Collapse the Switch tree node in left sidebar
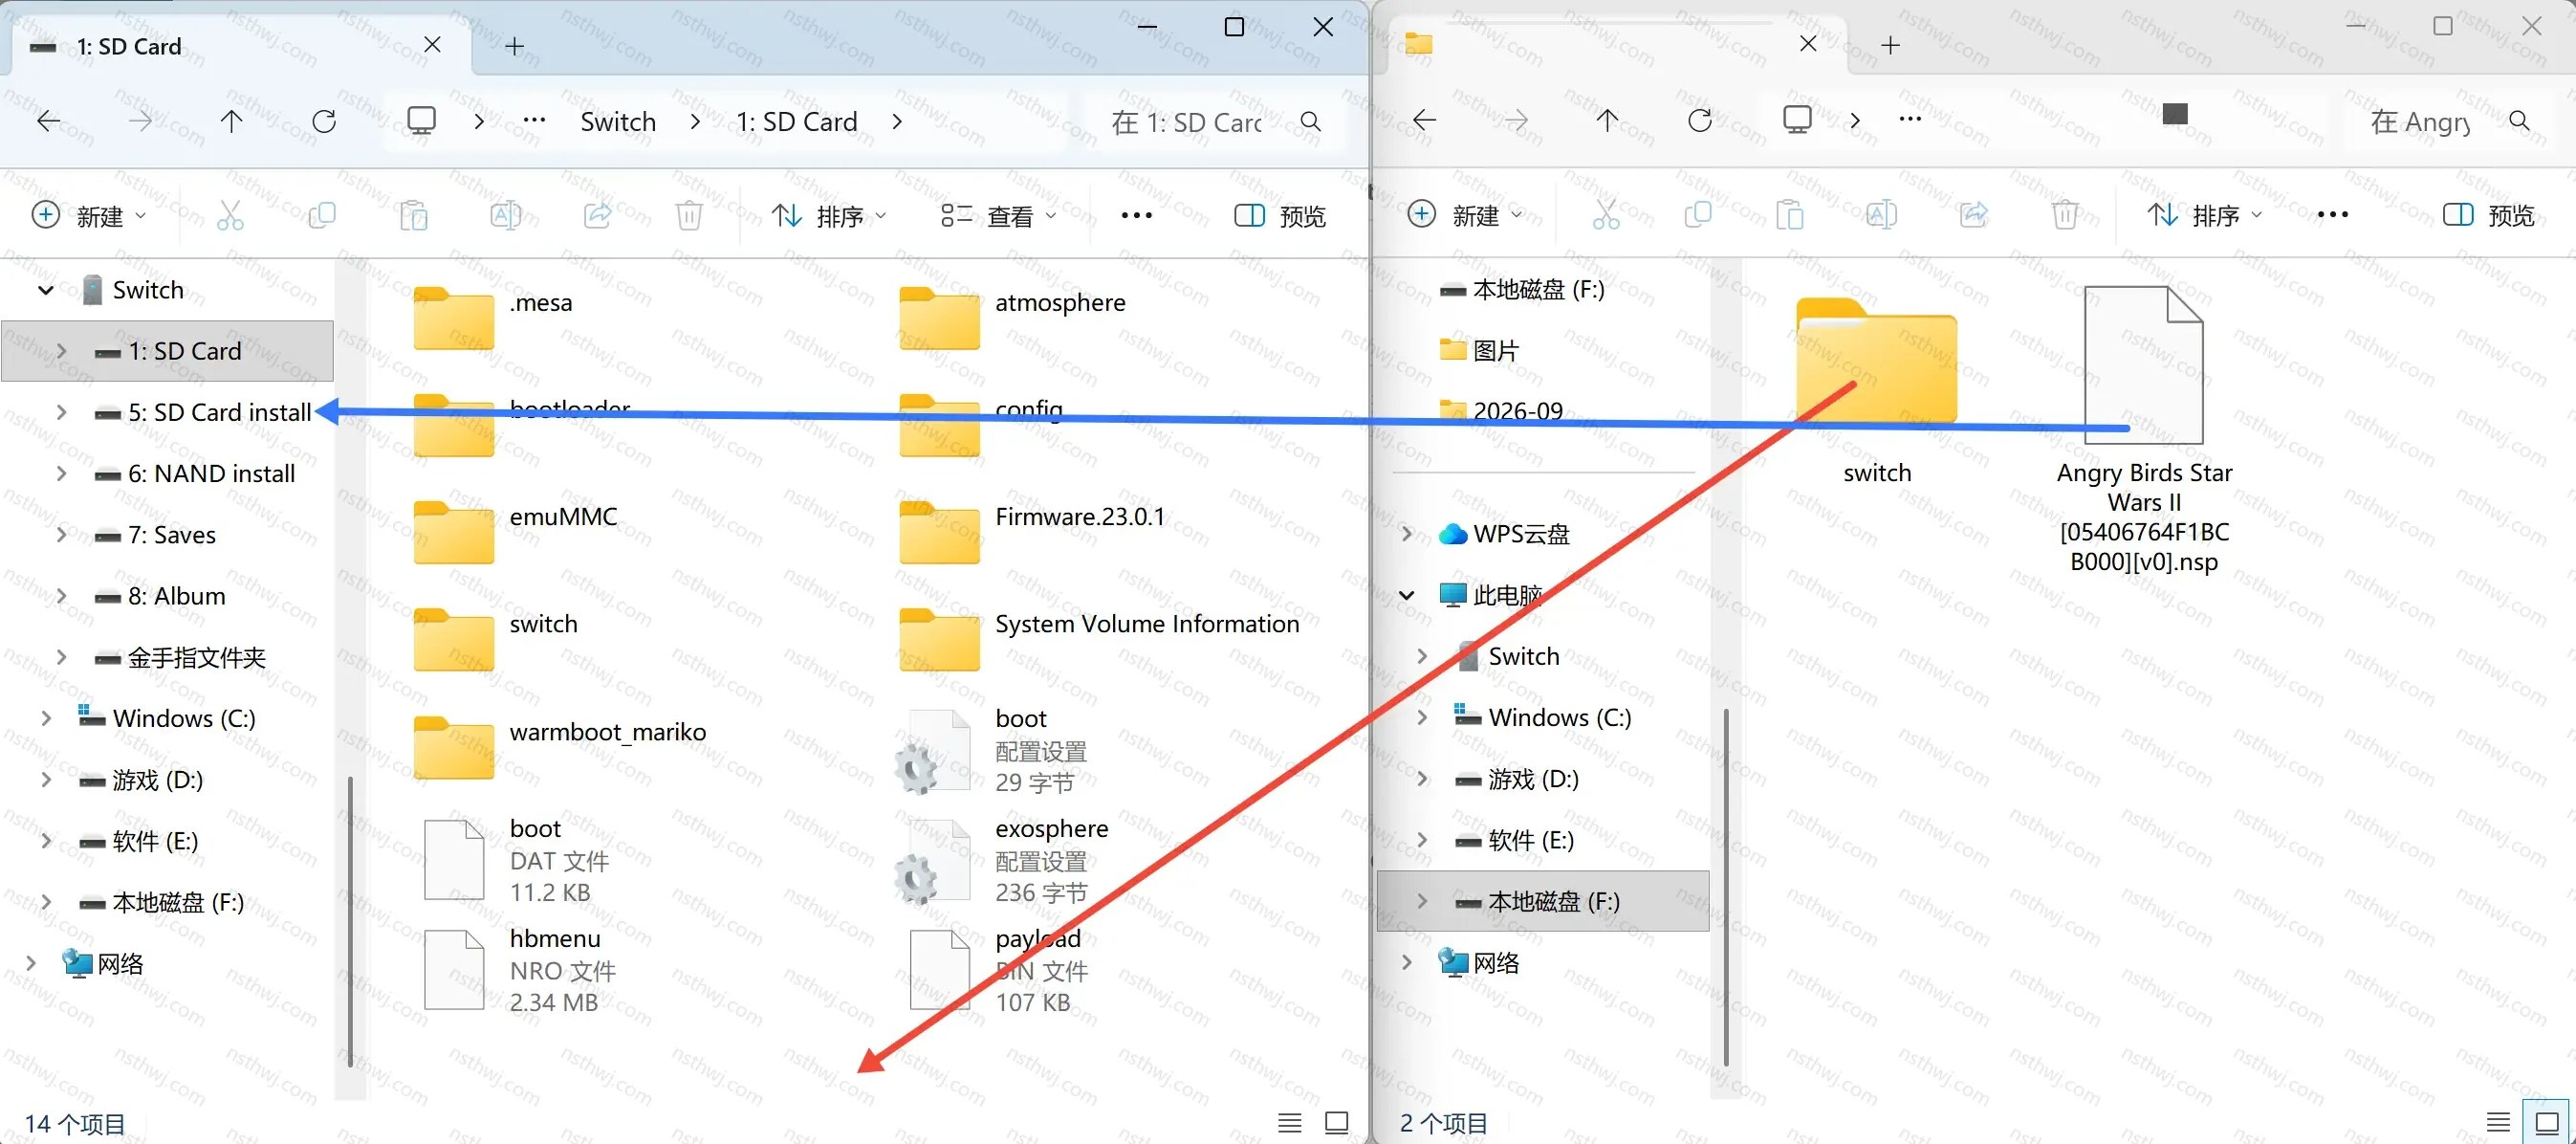This screenshot has width=2576, height=1144. click(45, 290)
